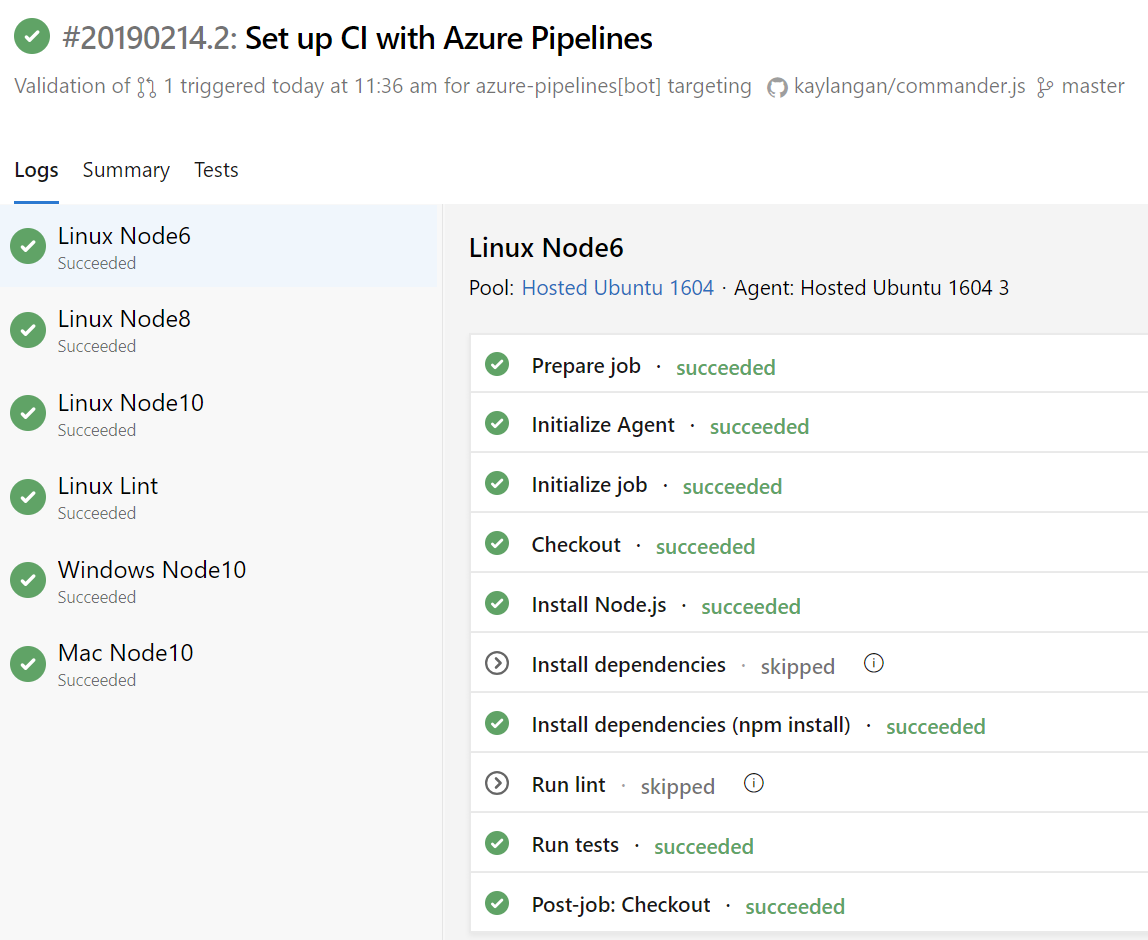Screen dimensions: 1148x940
Task: Open the Hosted Ubuntu 1604 pool link
Action: (x=617, y=288)
